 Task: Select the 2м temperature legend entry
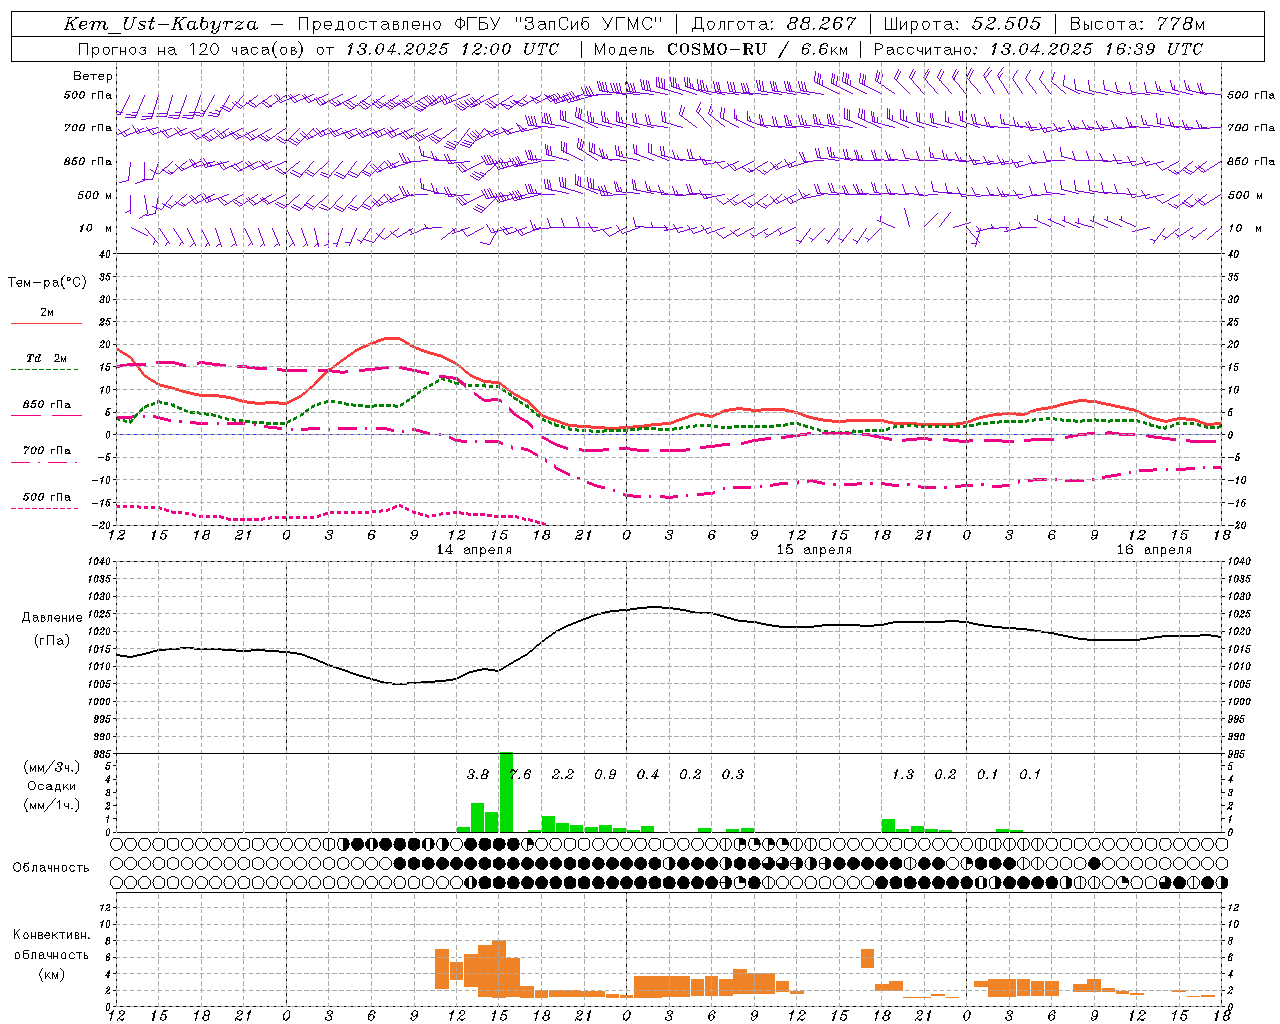pos(47,312)
